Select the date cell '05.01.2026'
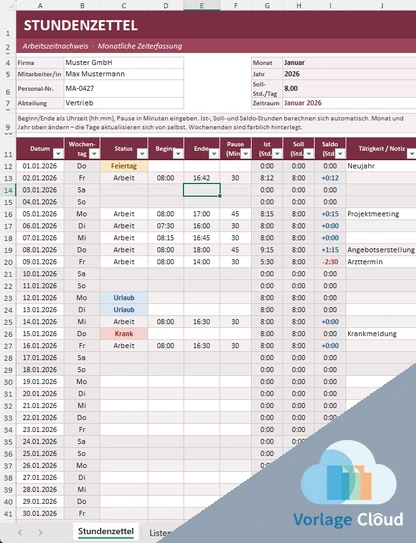The width and height of the screenshot is (416, 543). tap(40, 214)
